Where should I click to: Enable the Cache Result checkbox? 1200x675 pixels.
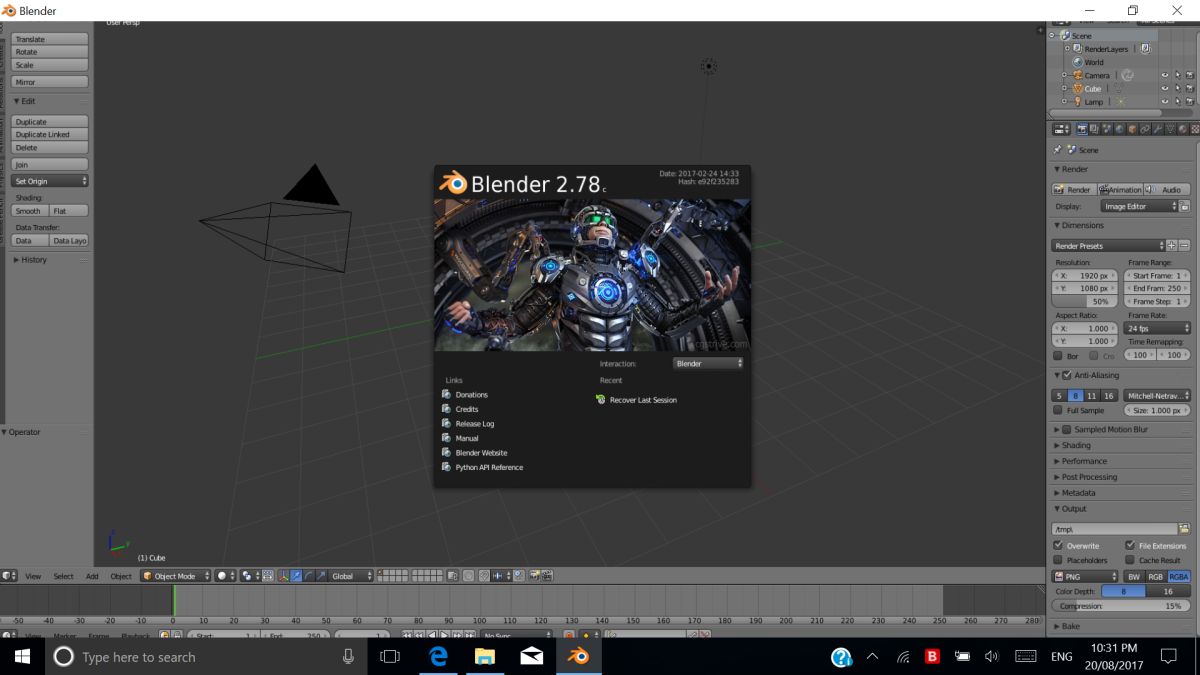point(1130,560)
